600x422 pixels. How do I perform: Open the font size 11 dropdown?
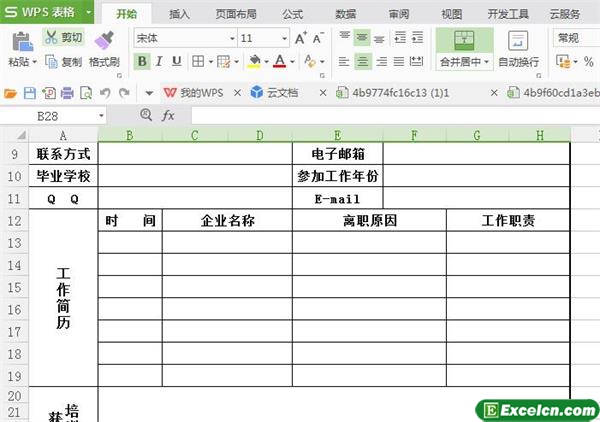(x=284, y=39)
